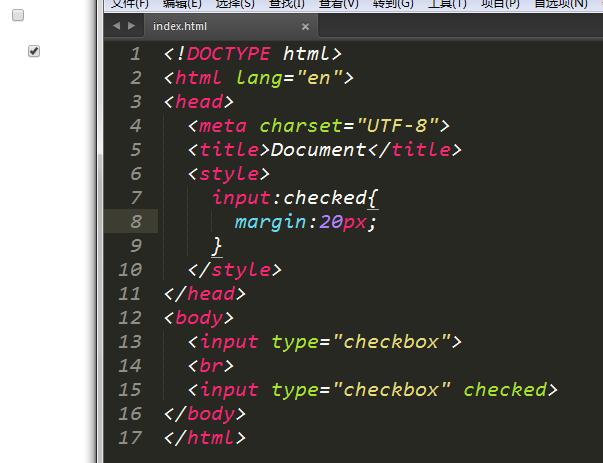Image resolution: width=603 pixels, height=463 pixels.
Task: Open the 选择(S) menu
Action: pos(235,4)
